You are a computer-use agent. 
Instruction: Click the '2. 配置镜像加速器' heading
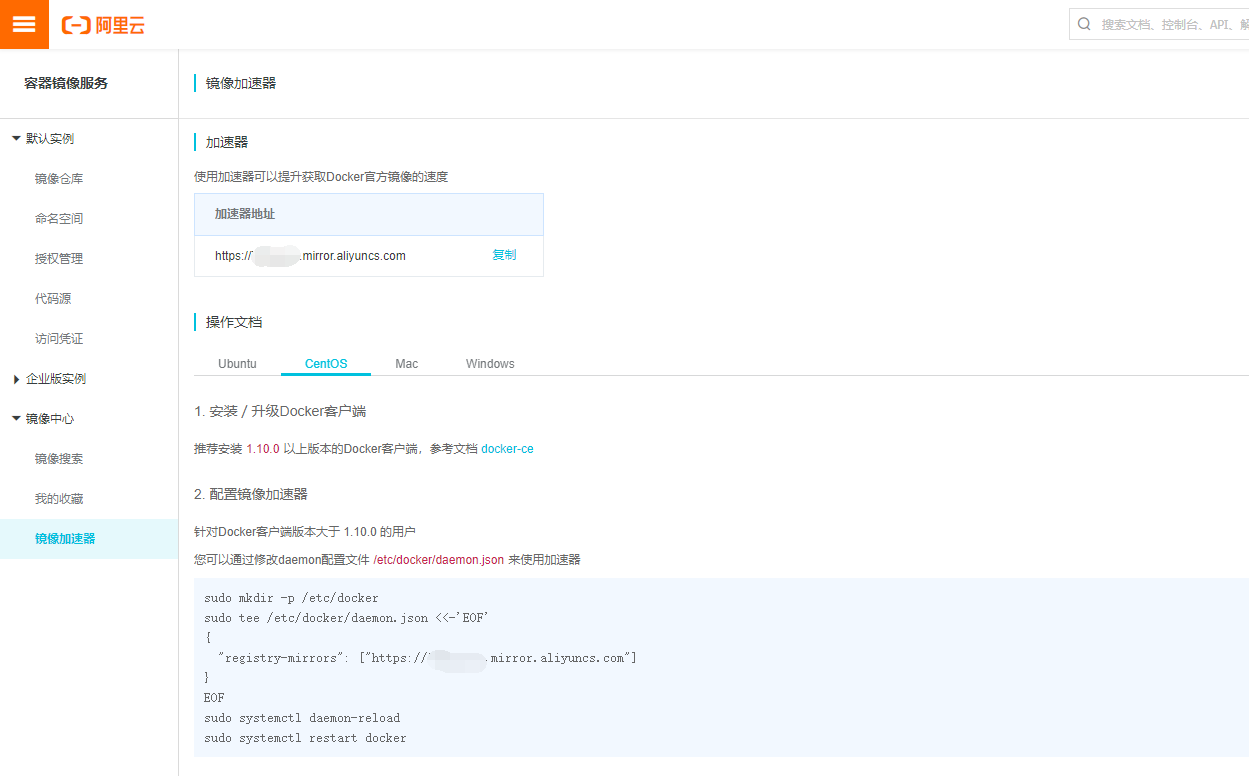(x=251, y=494)
